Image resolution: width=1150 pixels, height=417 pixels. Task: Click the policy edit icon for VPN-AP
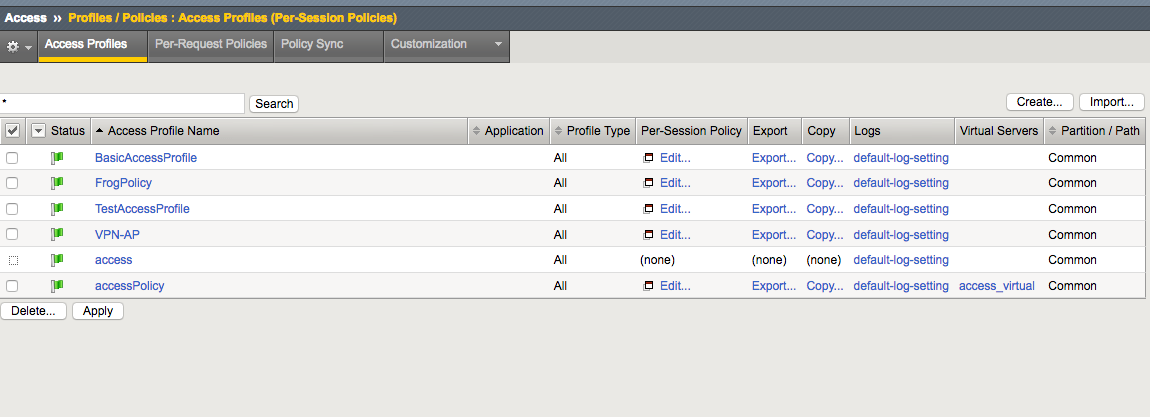(x=648, y=235)
